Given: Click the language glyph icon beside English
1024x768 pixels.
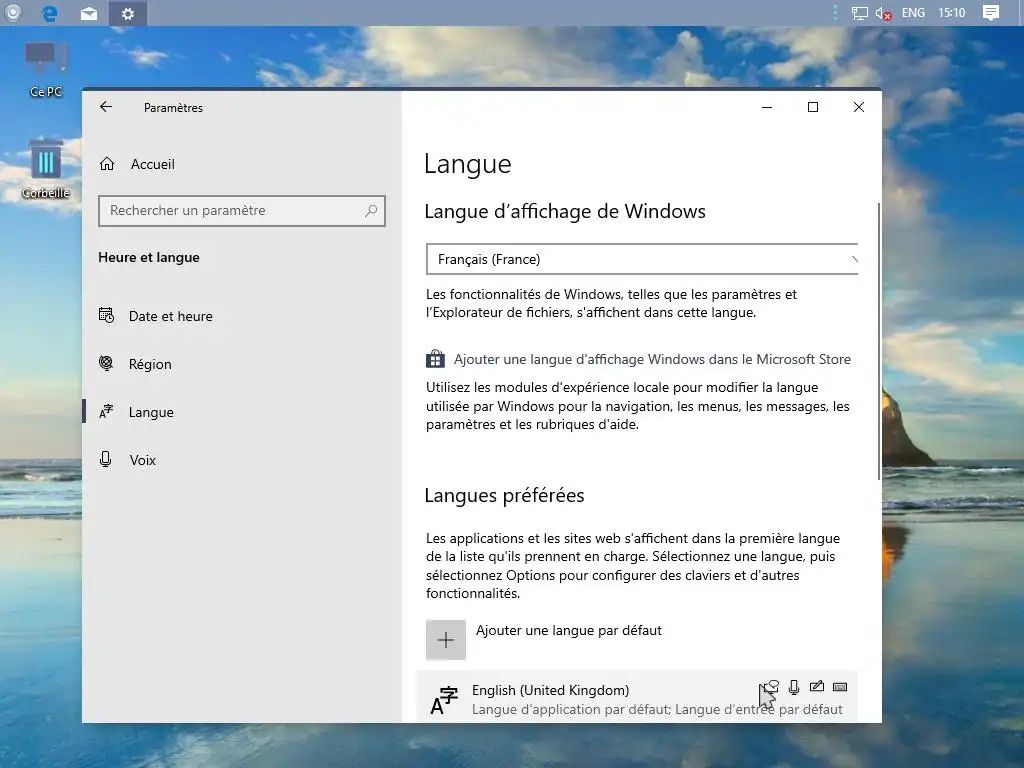Looking at the screenshot, I should pos(444,701).
